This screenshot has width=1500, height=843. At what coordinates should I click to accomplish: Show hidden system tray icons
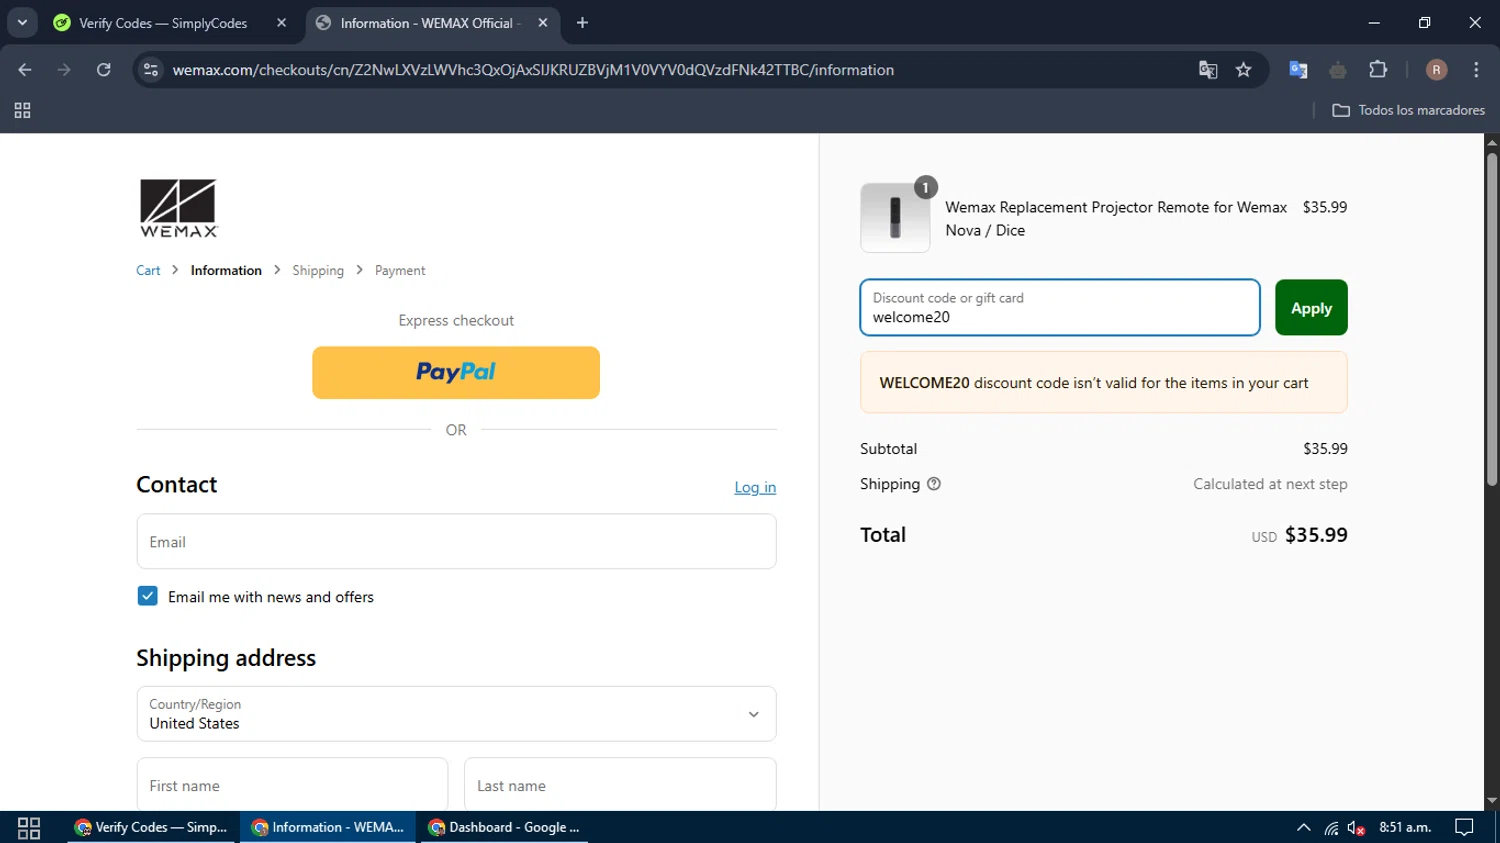point(1303,827)
